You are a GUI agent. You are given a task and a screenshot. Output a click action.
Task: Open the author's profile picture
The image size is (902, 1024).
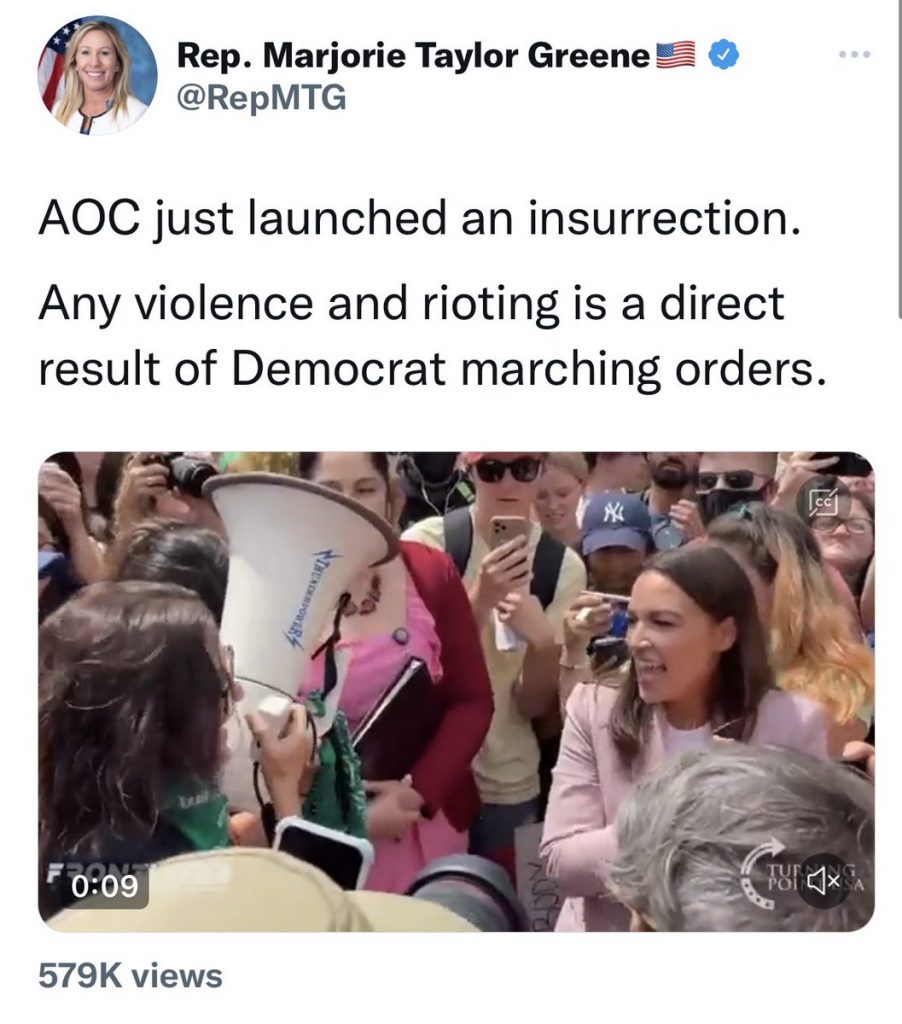[98, 76]
